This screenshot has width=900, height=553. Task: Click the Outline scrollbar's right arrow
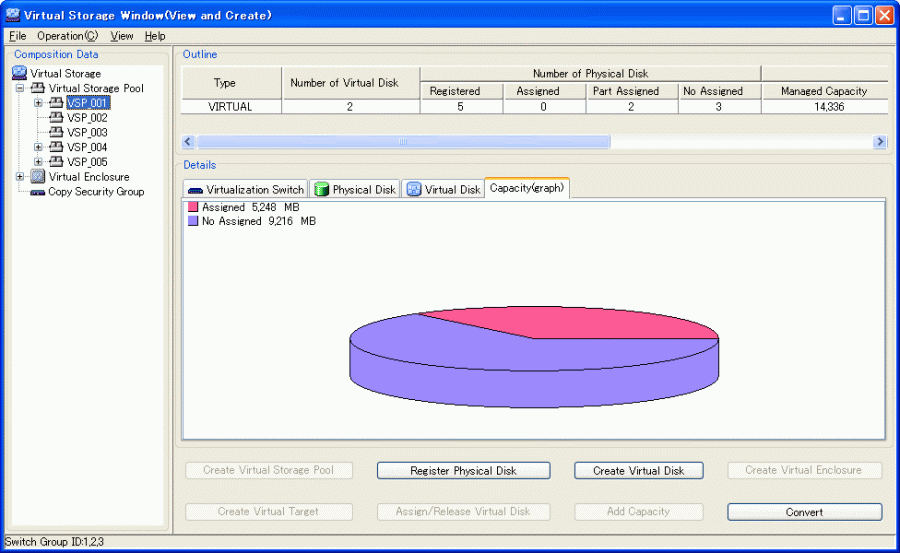880,142
